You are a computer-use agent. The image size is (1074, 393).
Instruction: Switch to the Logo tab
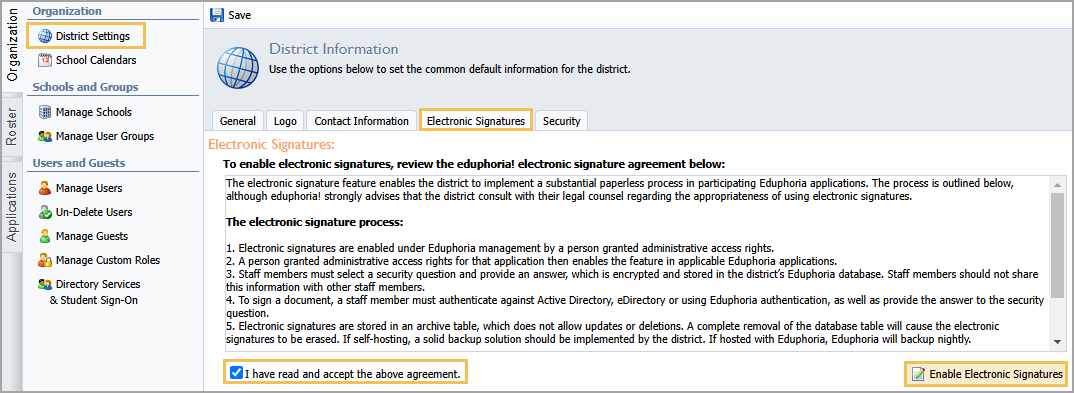285,121
